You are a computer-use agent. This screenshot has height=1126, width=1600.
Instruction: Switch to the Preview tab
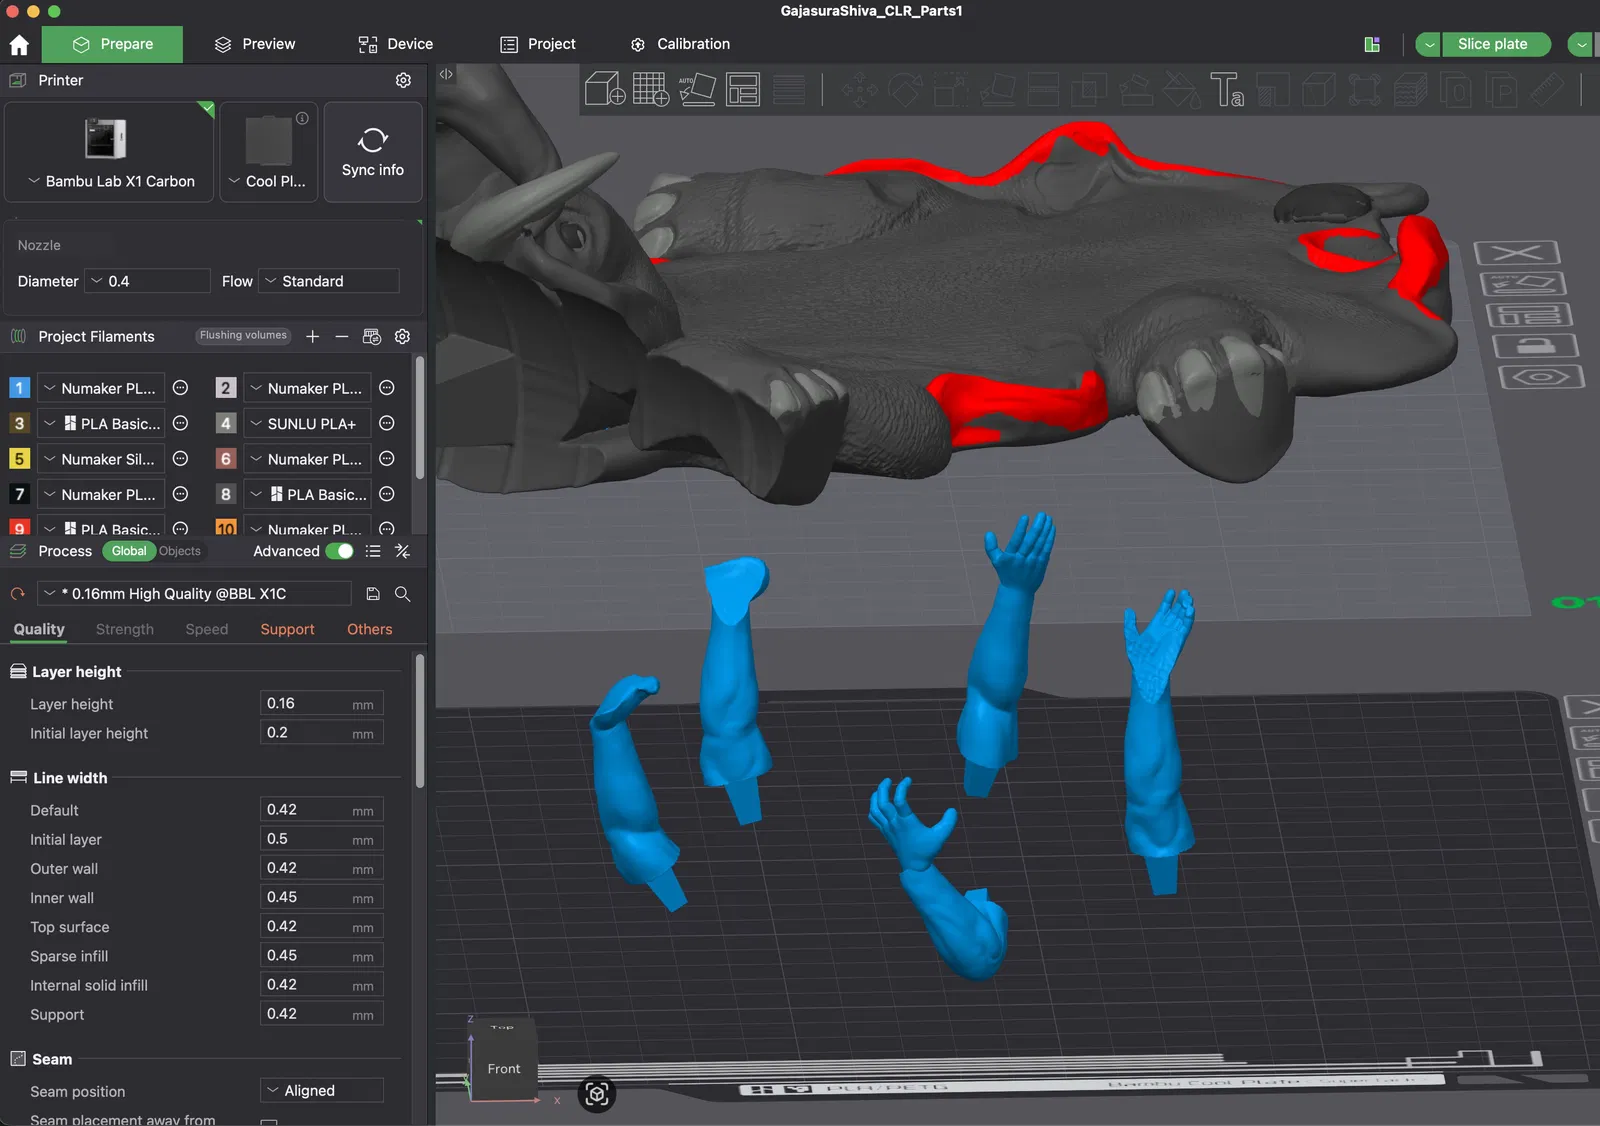pos(255,44)
